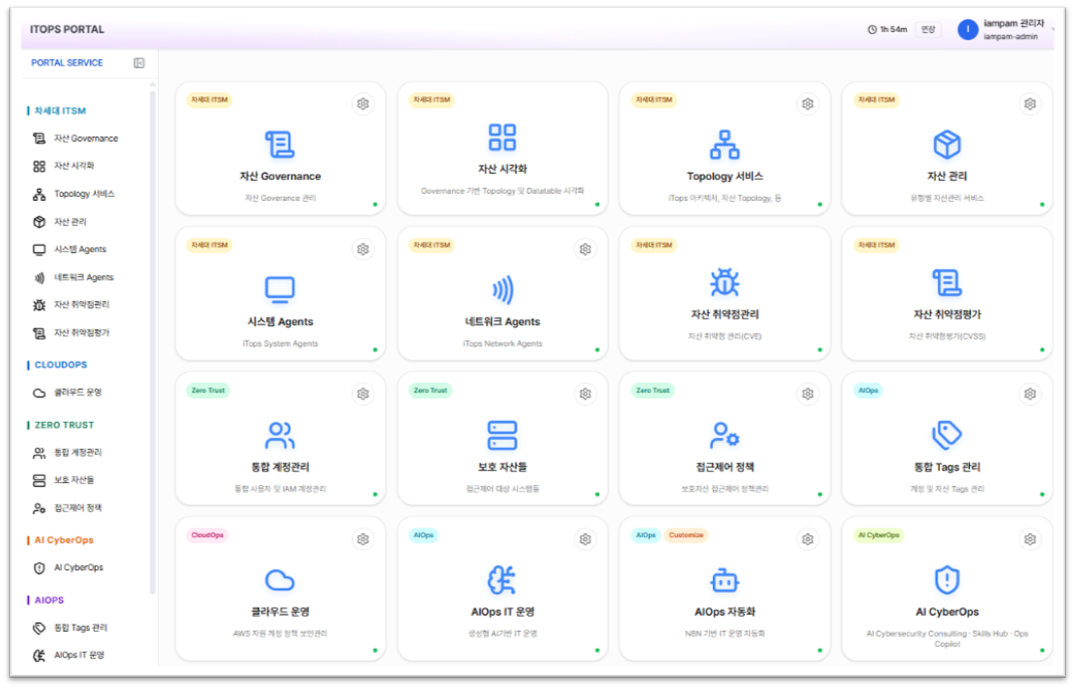Screen dimensions: 1075x689
Task: Extend session with the 연장 button
Action: point(928,29)
